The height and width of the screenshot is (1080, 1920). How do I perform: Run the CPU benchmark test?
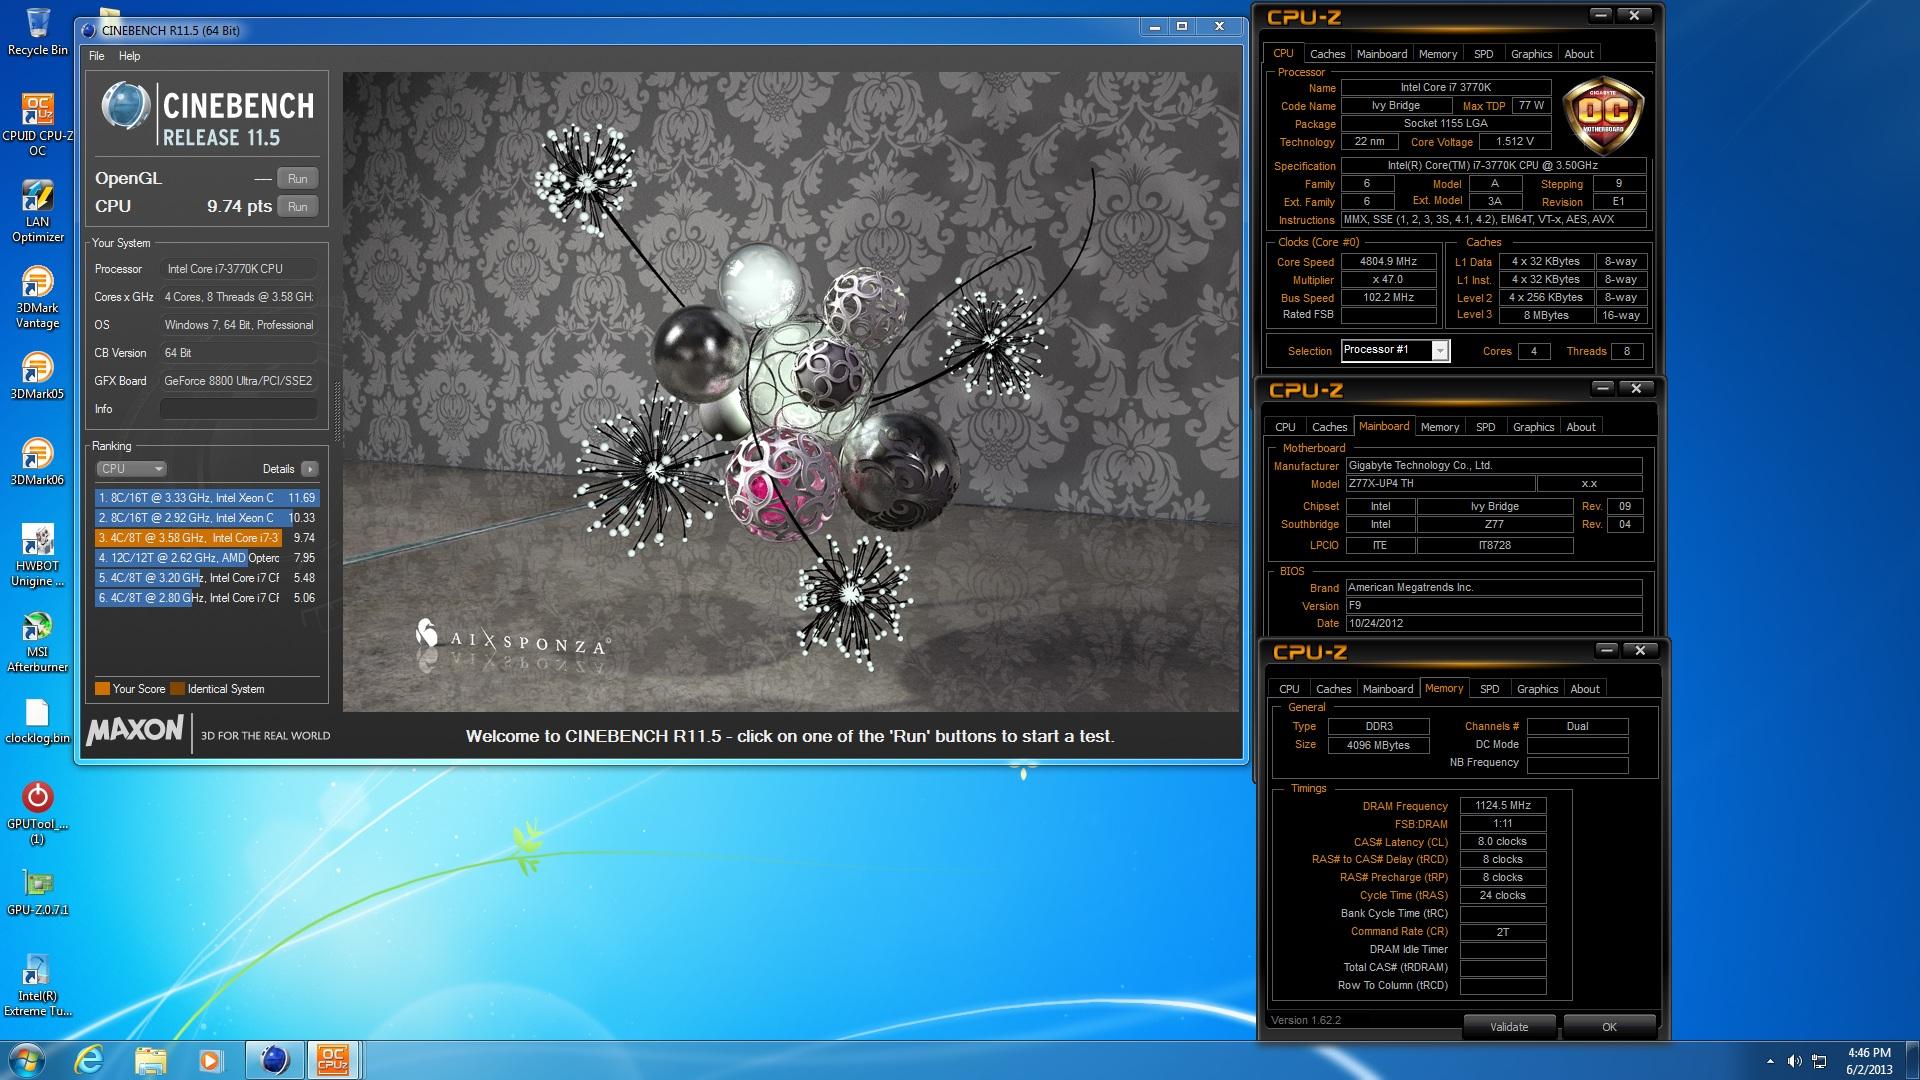click(x=297, y=207)
